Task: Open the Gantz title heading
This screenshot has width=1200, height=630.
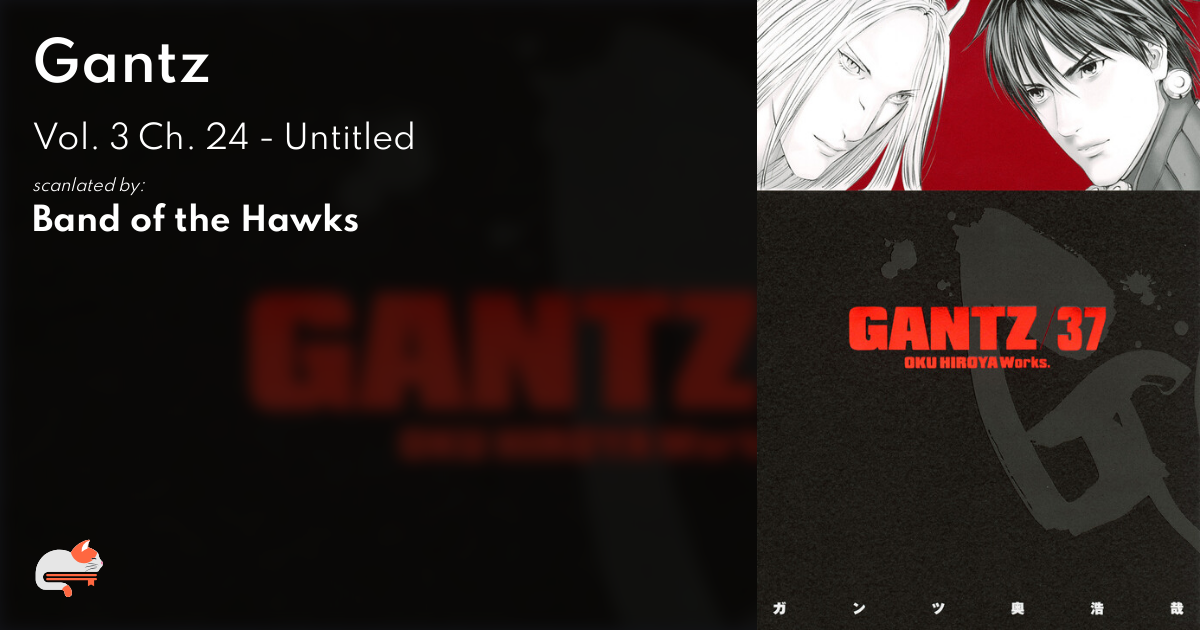Action: [122, 65]
